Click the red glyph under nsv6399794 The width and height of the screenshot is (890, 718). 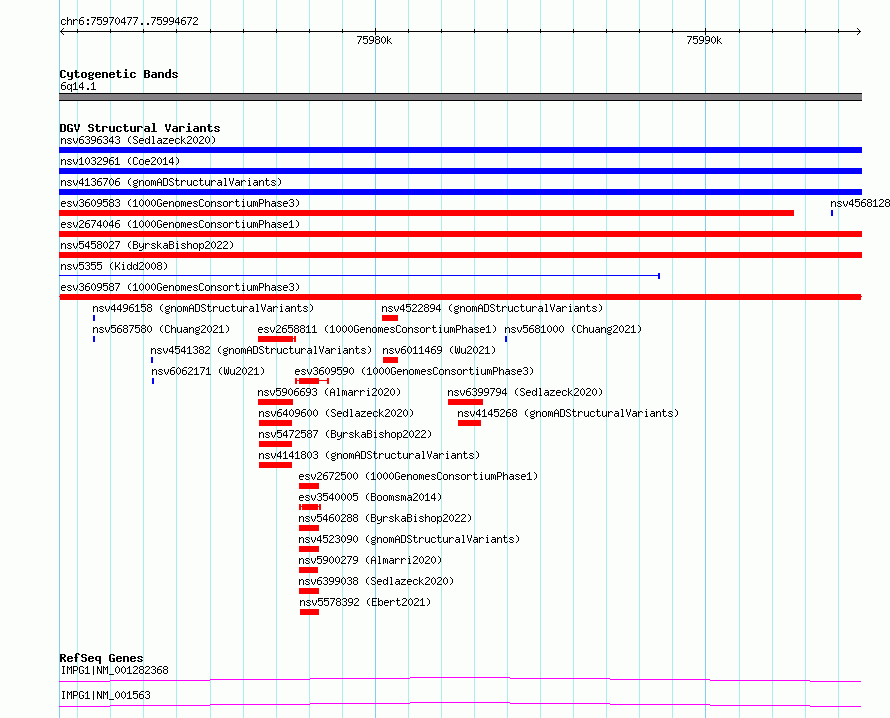465,402
